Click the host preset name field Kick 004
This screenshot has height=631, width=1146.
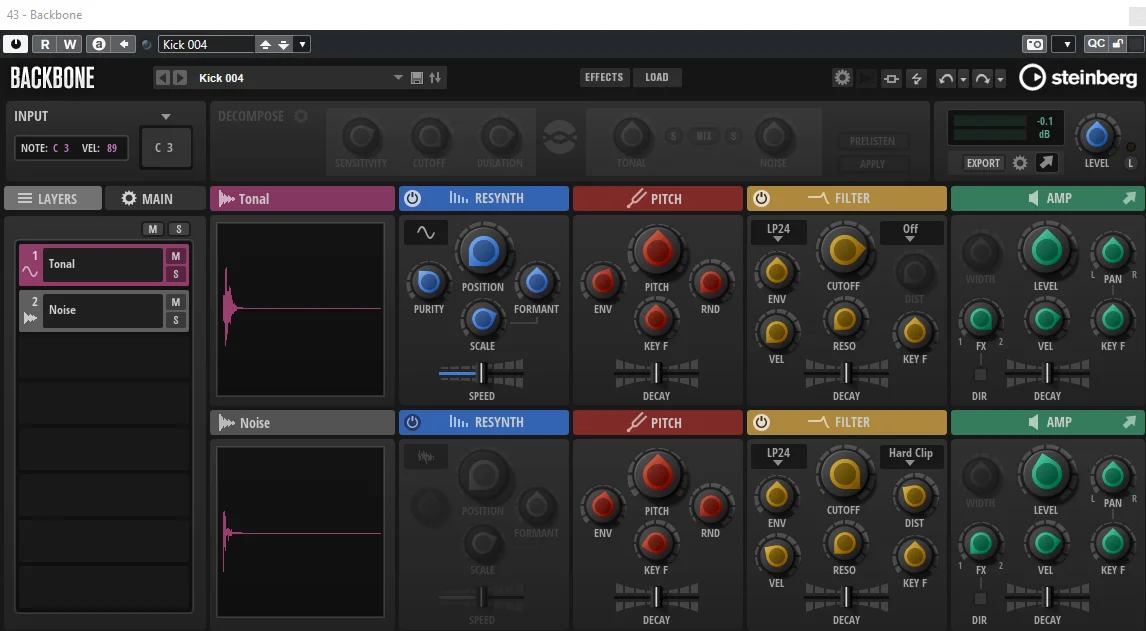click(x=207, y=45)
